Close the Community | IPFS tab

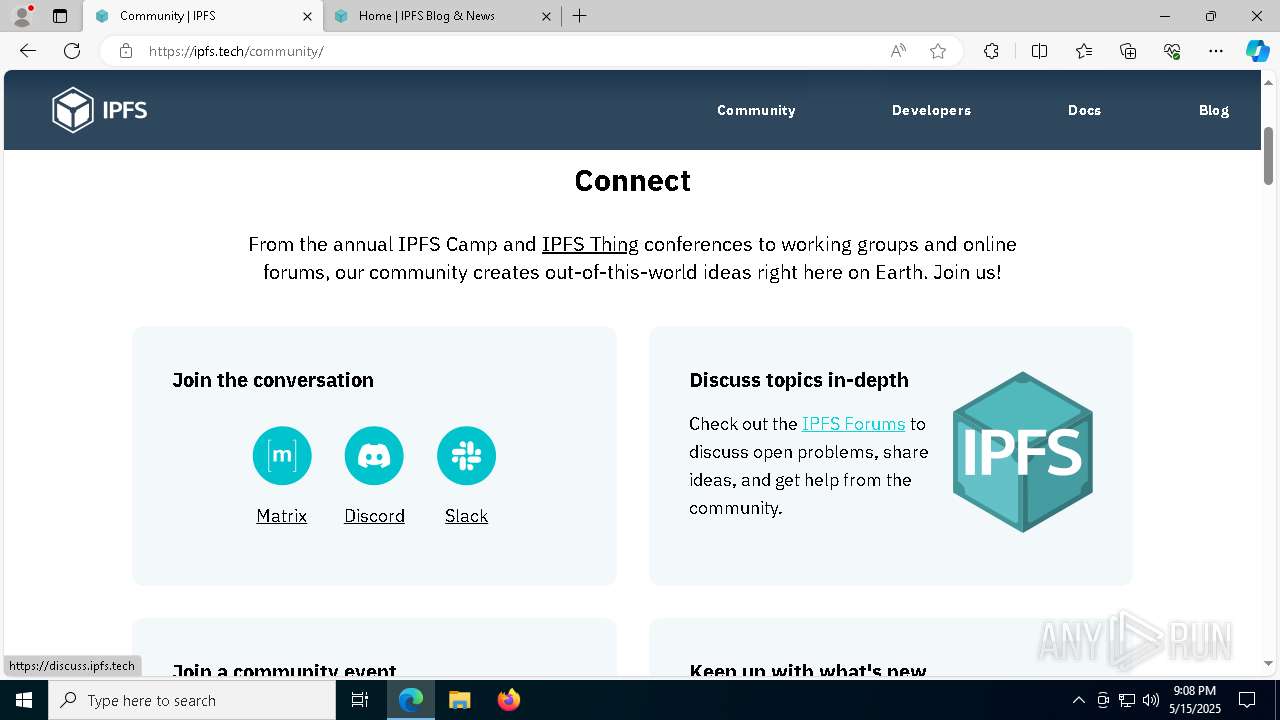(x=307, y=16)
